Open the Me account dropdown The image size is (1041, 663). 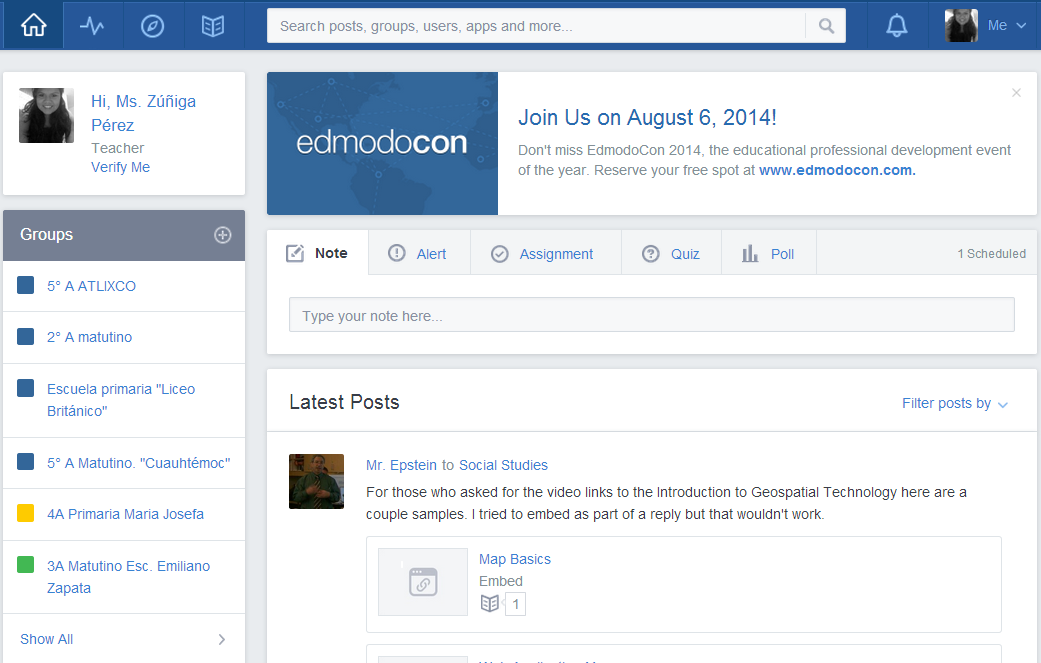coord(1006,25)
